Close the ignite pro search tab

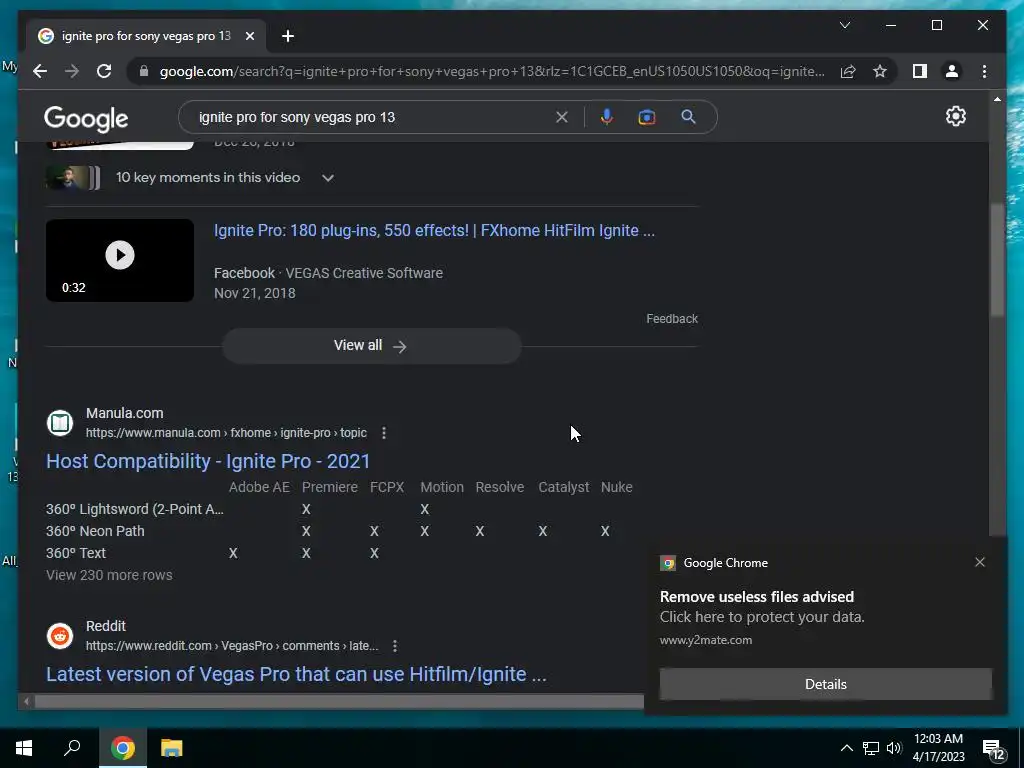(x=249, y=37)
